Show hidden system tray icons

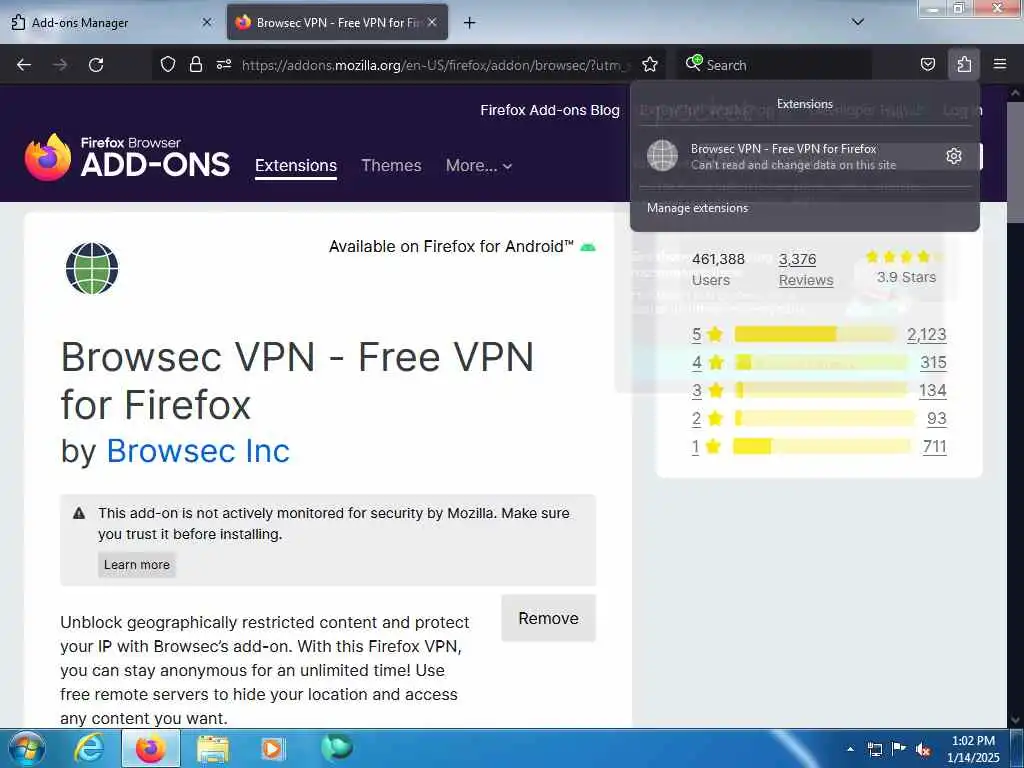850,749
